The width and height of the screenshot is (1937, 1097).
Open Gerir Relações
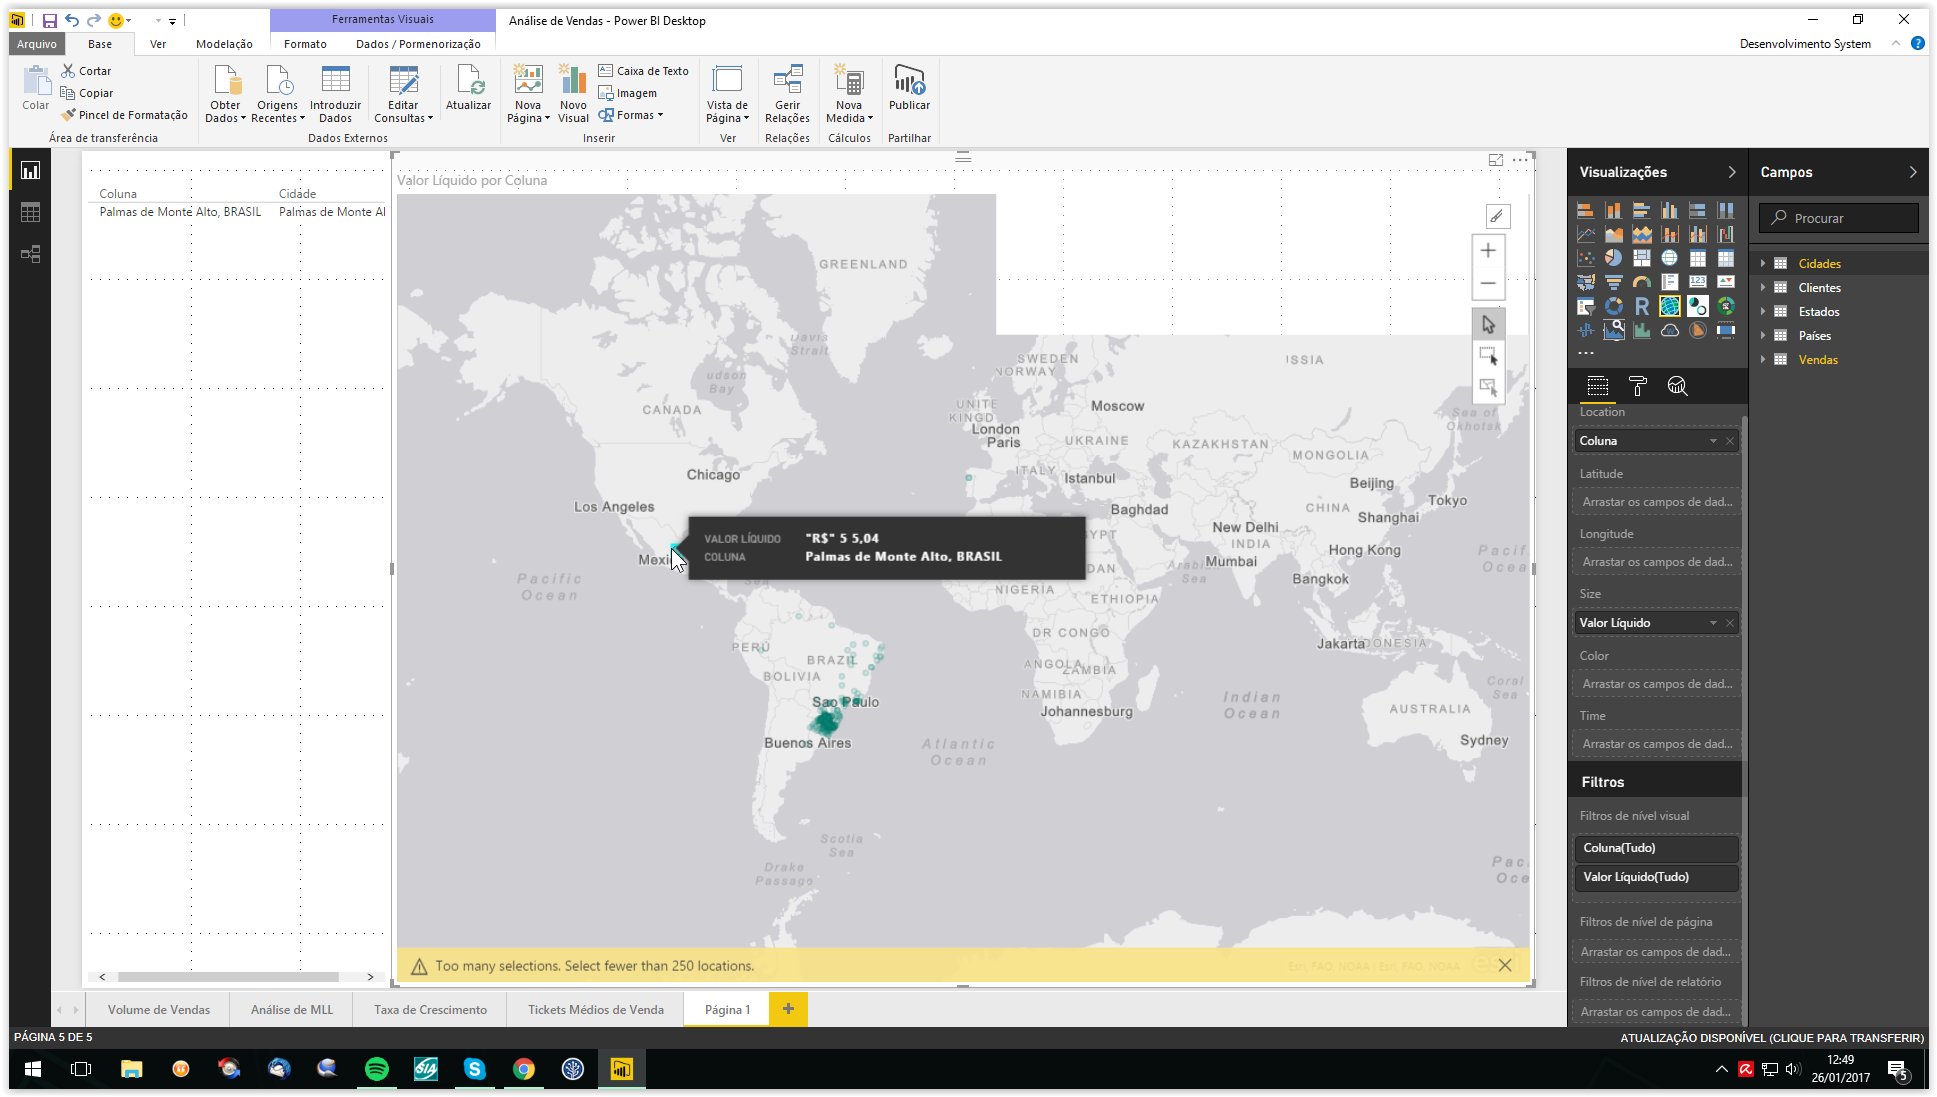click(x=787, y=94)
